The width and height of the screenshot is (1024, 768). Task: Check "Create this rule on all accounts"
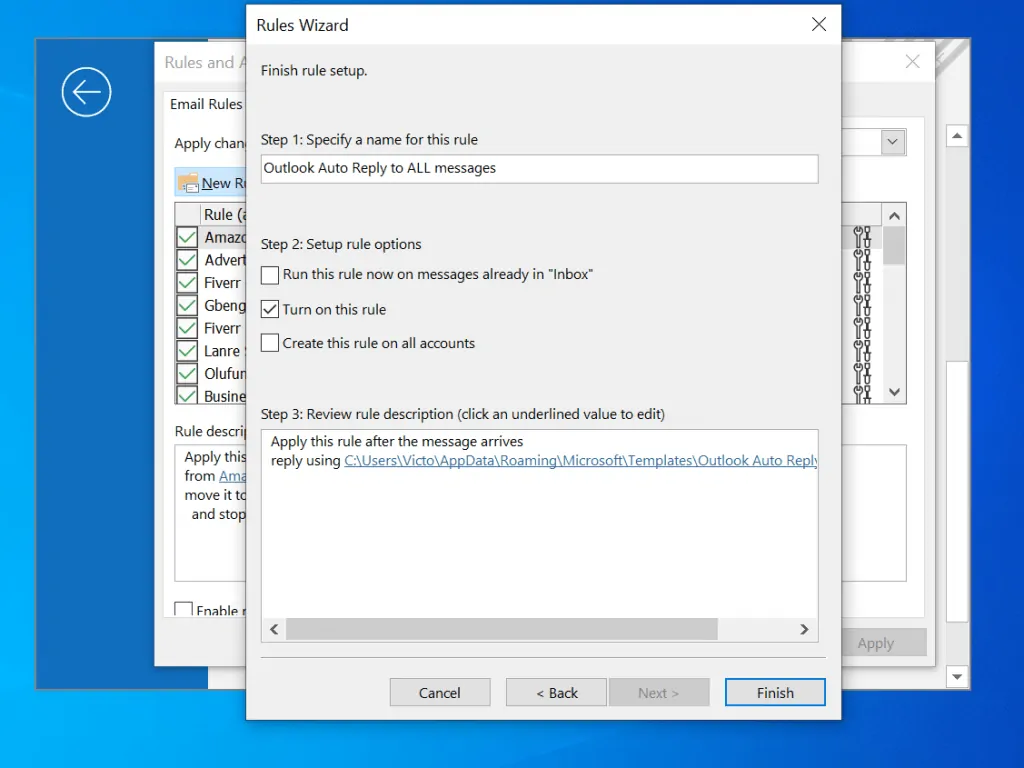point(269,344)
